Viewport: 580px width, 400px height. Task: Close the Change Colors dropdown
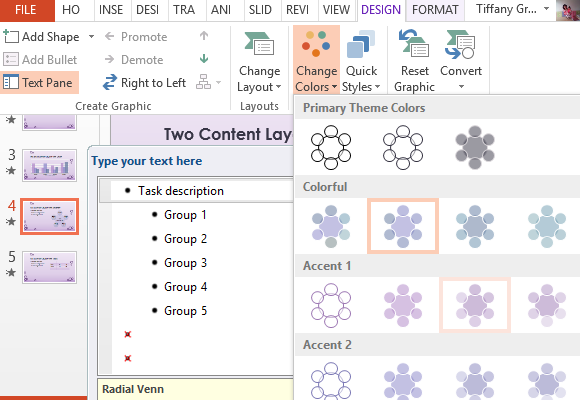click(x=316, y=61)
